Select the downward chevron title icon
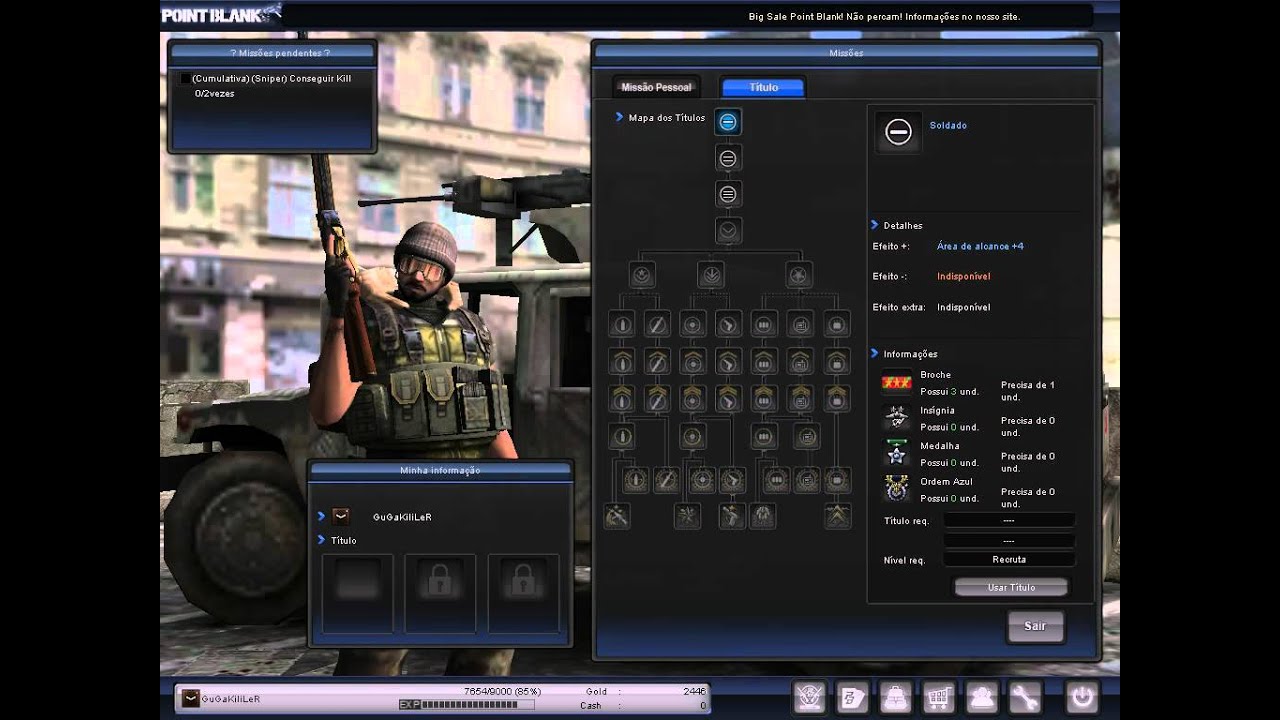Image resolution: width=1280 pixels, height=720 pixels. 728,231
